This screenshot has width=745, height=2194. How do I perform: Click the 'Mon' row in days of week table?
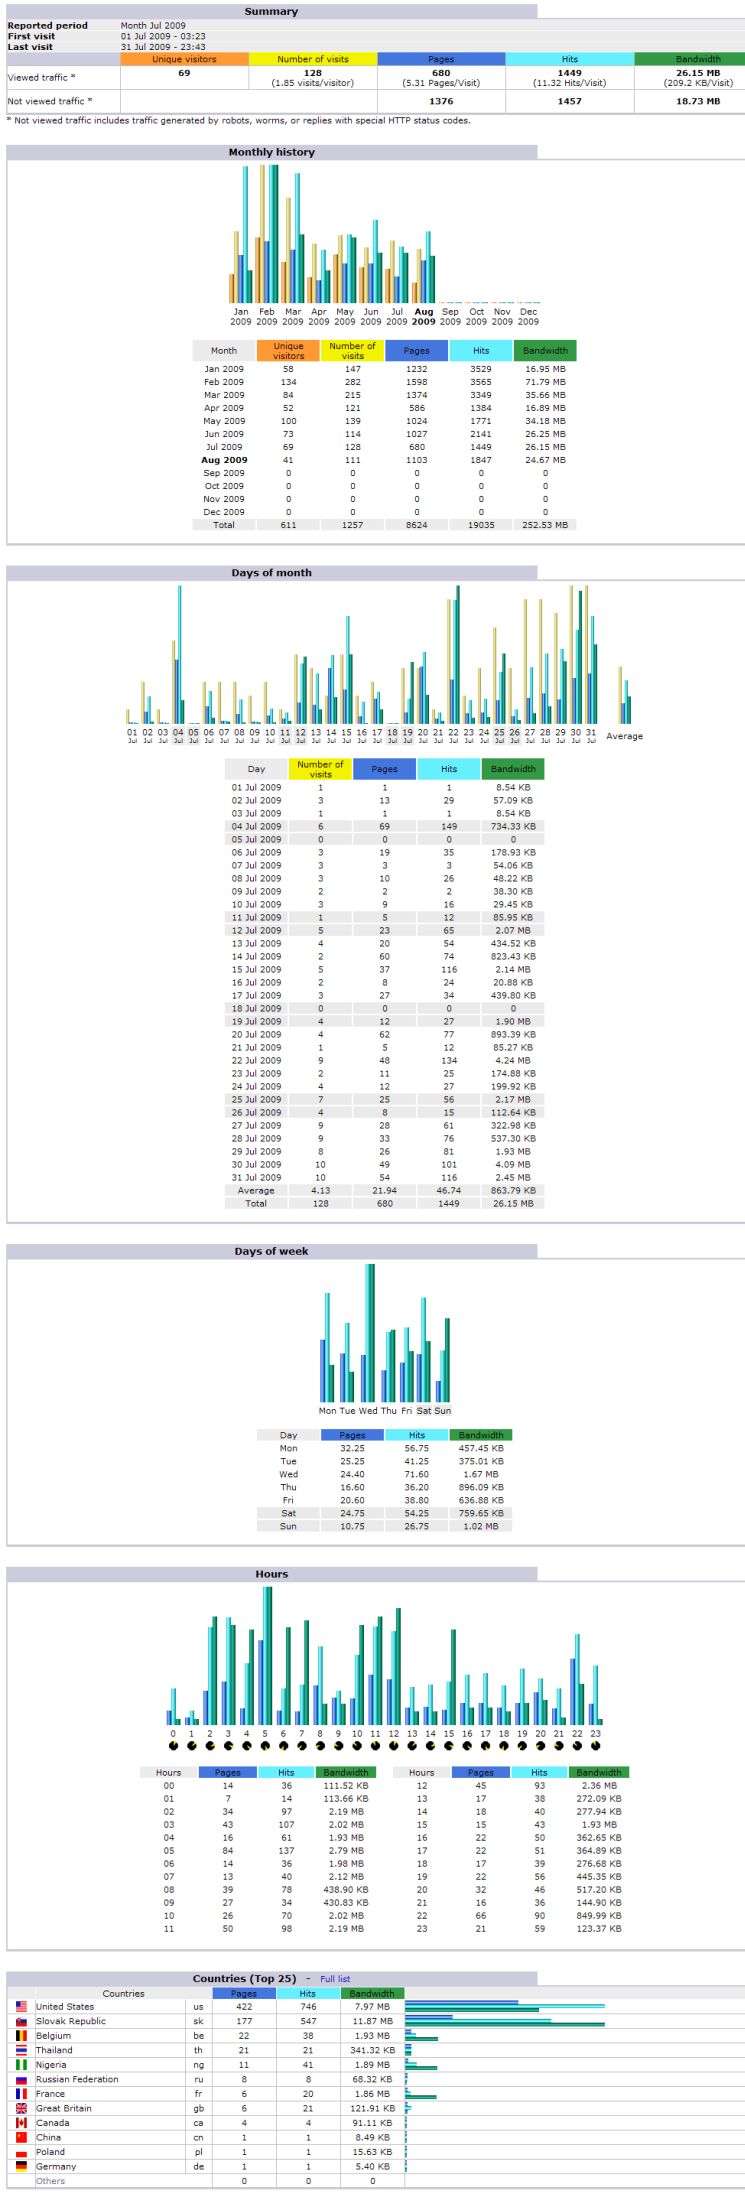[x=385, y=1448]
